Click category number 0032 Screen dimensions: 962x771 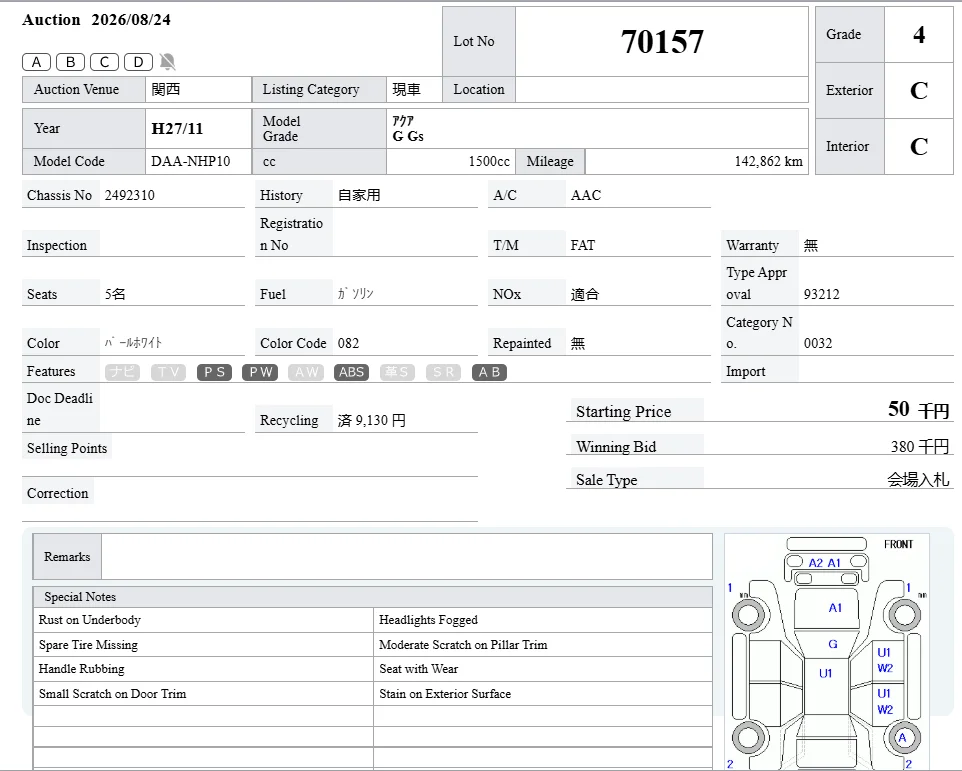pyautogui.click(x=818, y=343)
